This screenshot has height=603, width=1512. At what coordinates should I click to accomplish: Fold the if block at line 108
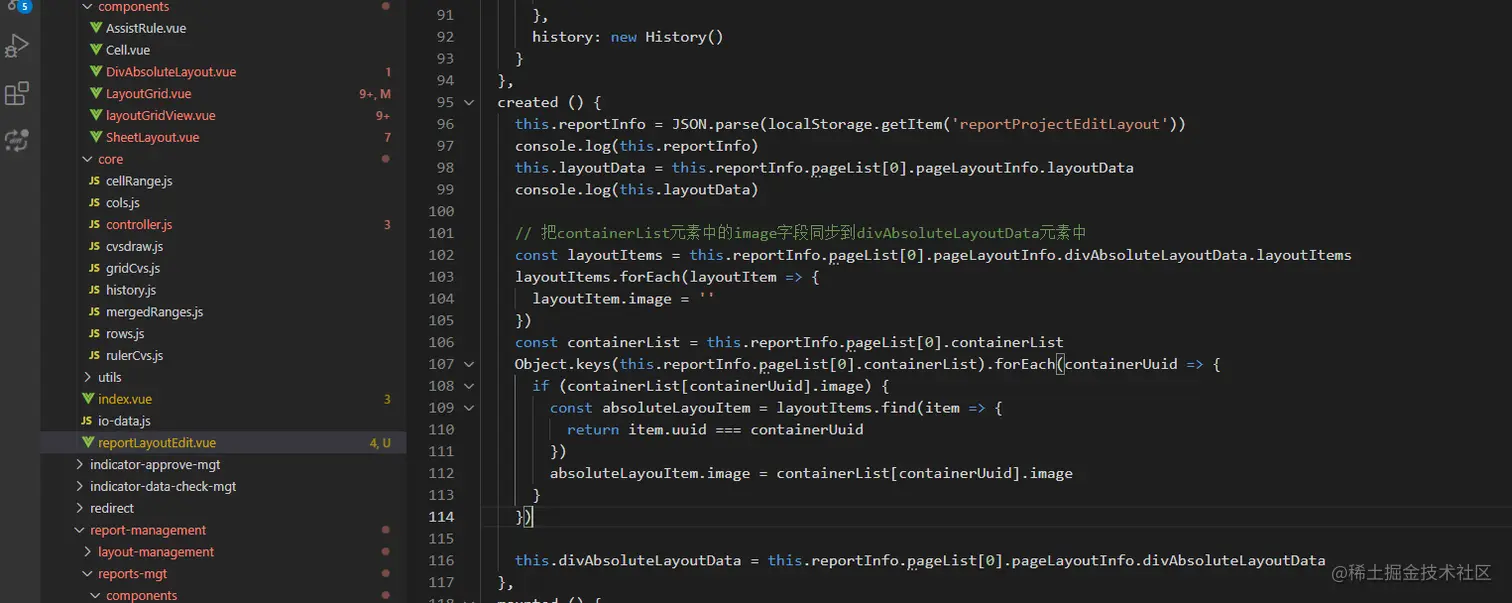(469, 386)
